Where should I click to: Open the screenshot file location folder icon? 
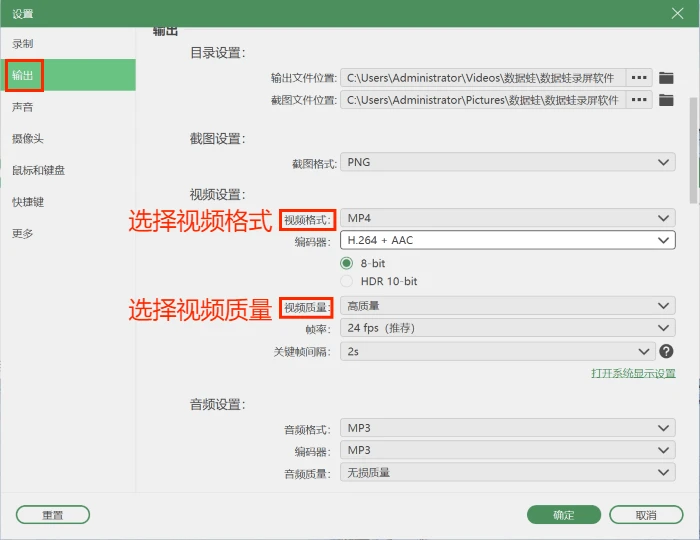pyautogui.click(x=666, y=100)
